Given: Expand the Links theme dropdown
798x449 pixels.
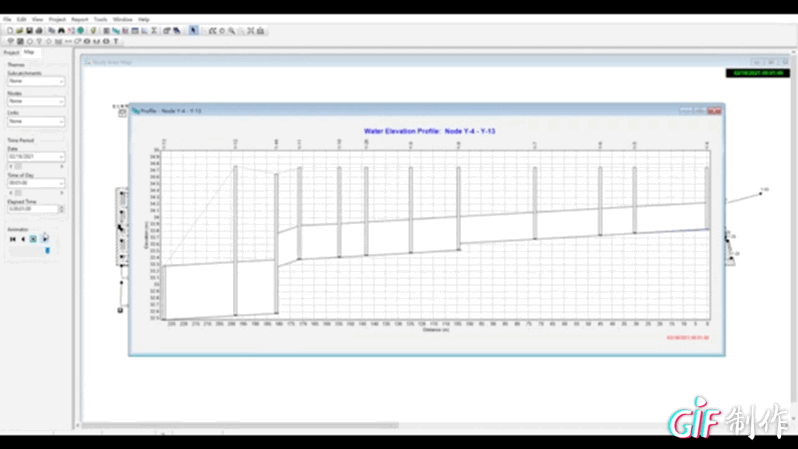Looking at the screenshot, I should [61, 121].
